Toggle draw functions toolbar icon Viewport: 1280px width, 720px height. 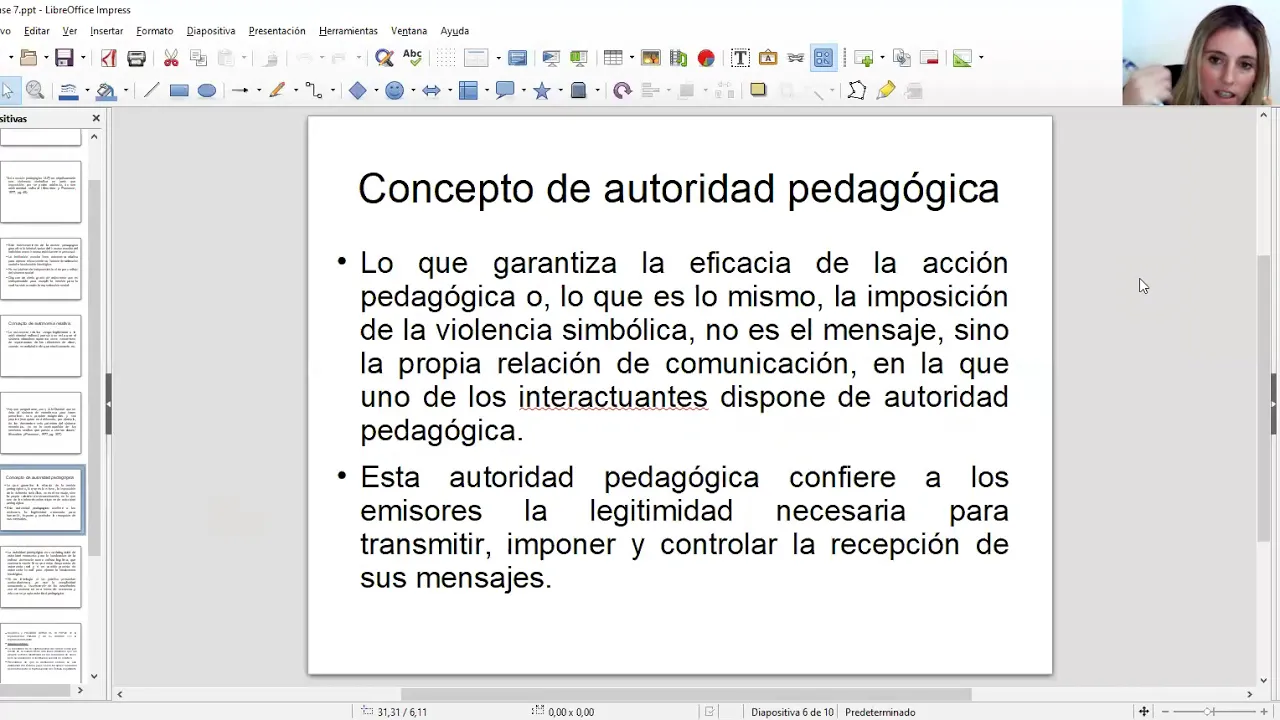click(823, 58)
